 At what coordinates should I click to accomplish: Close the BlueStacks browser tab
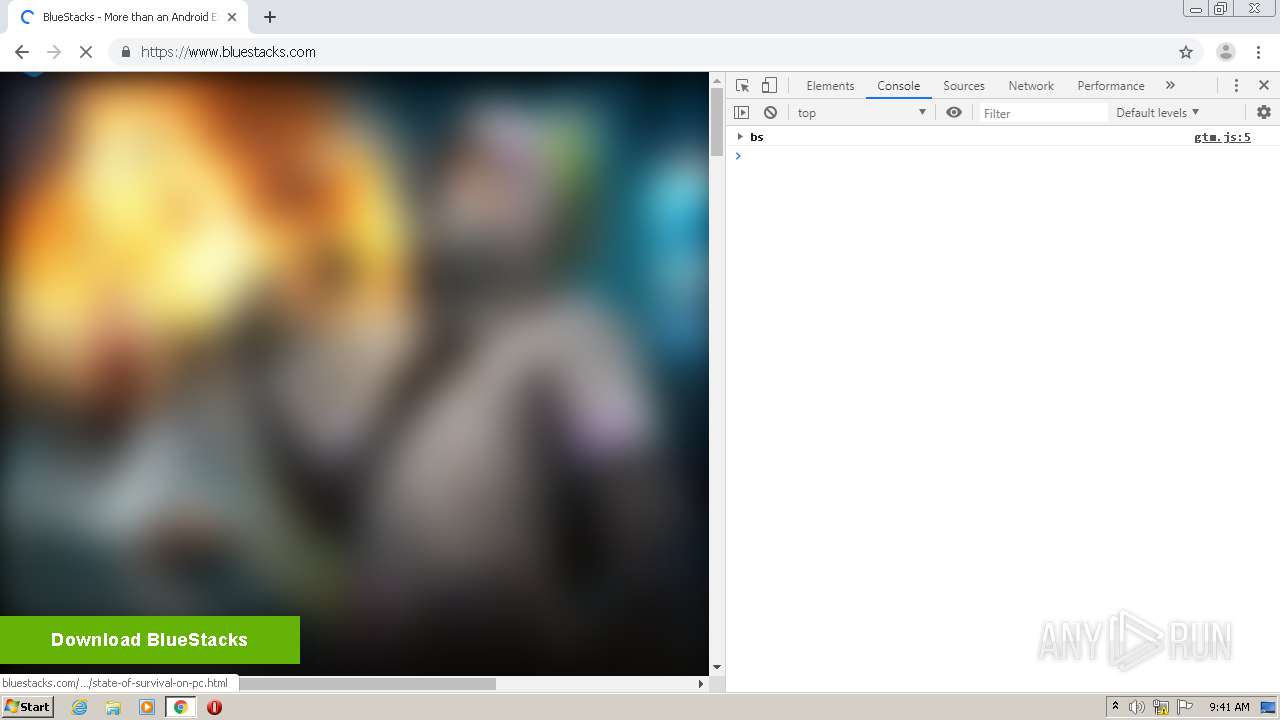231,17
